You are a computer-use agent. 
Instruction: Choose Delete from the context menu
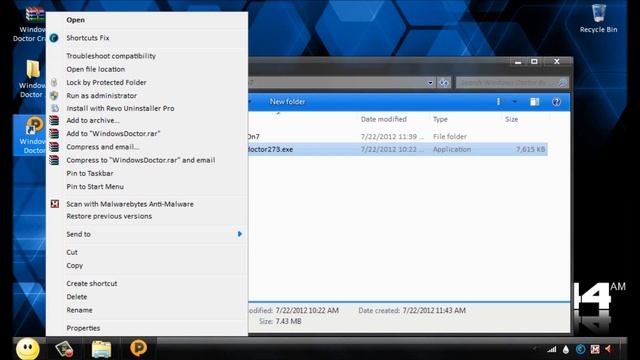tap(146, 297)
